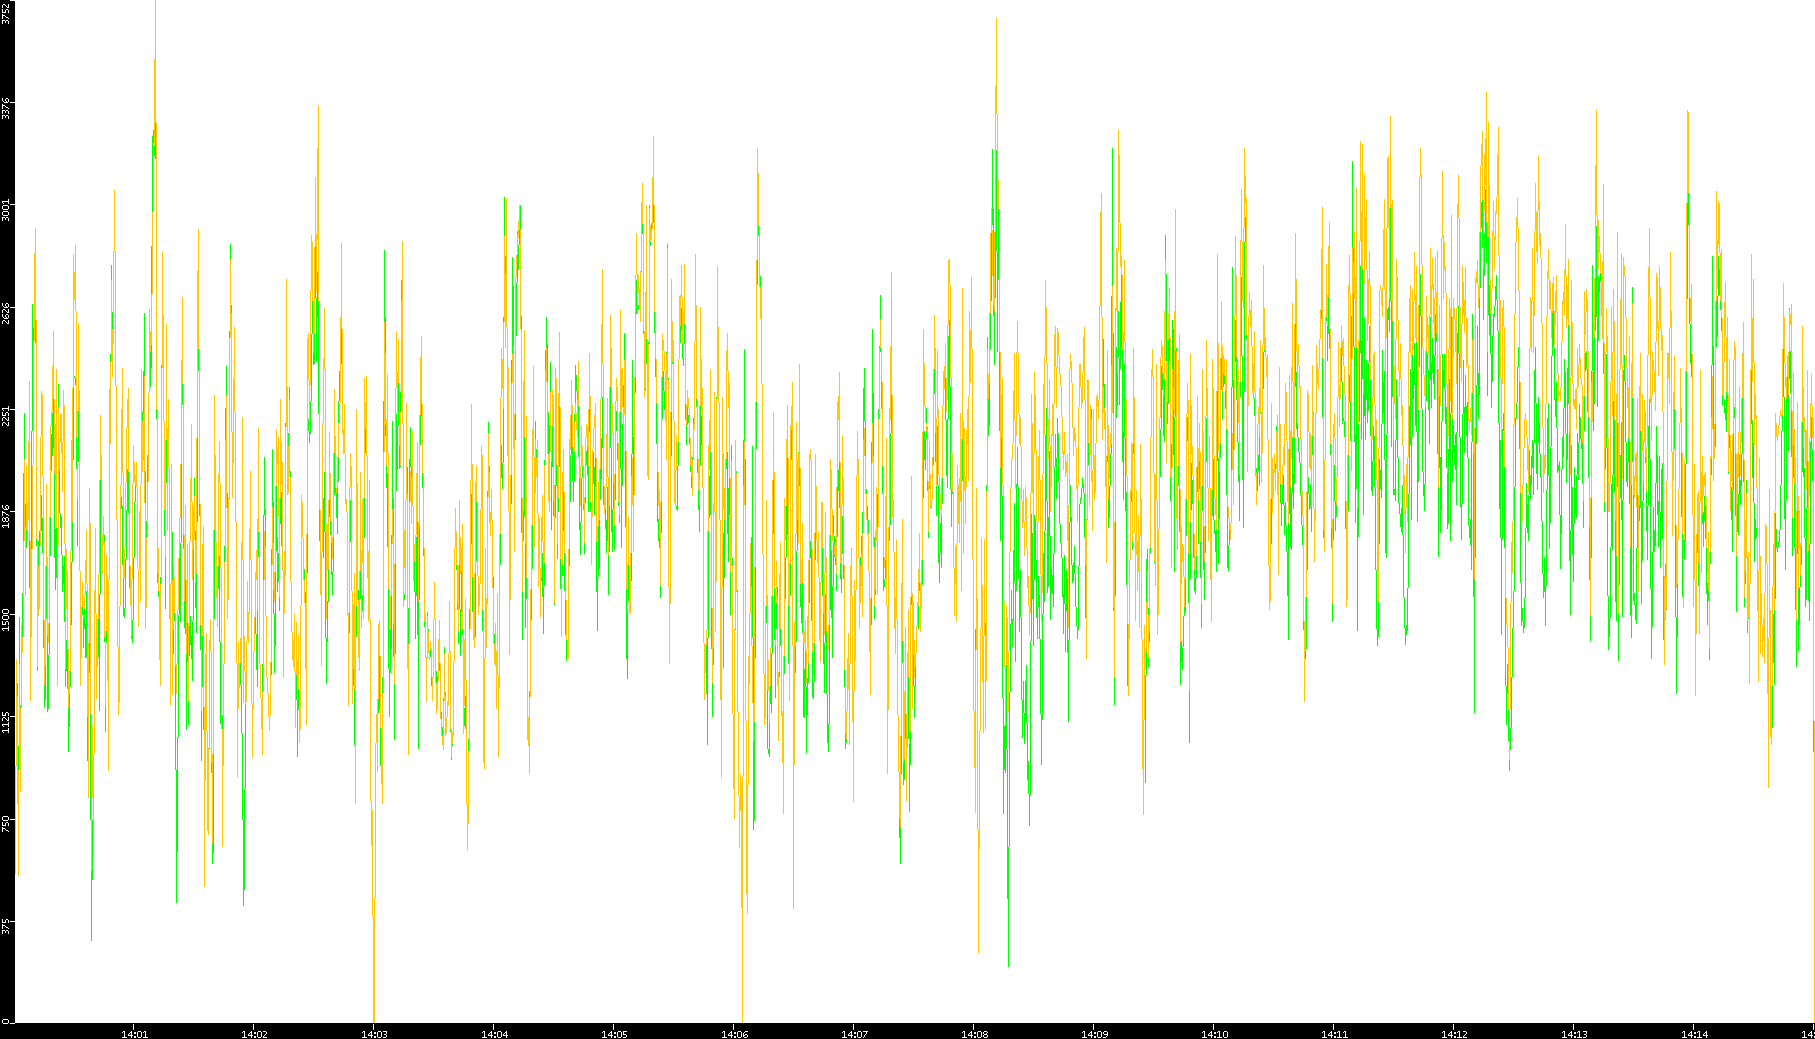Select the 3376 value axis label
The image size is (1815, 1039).
6,108
